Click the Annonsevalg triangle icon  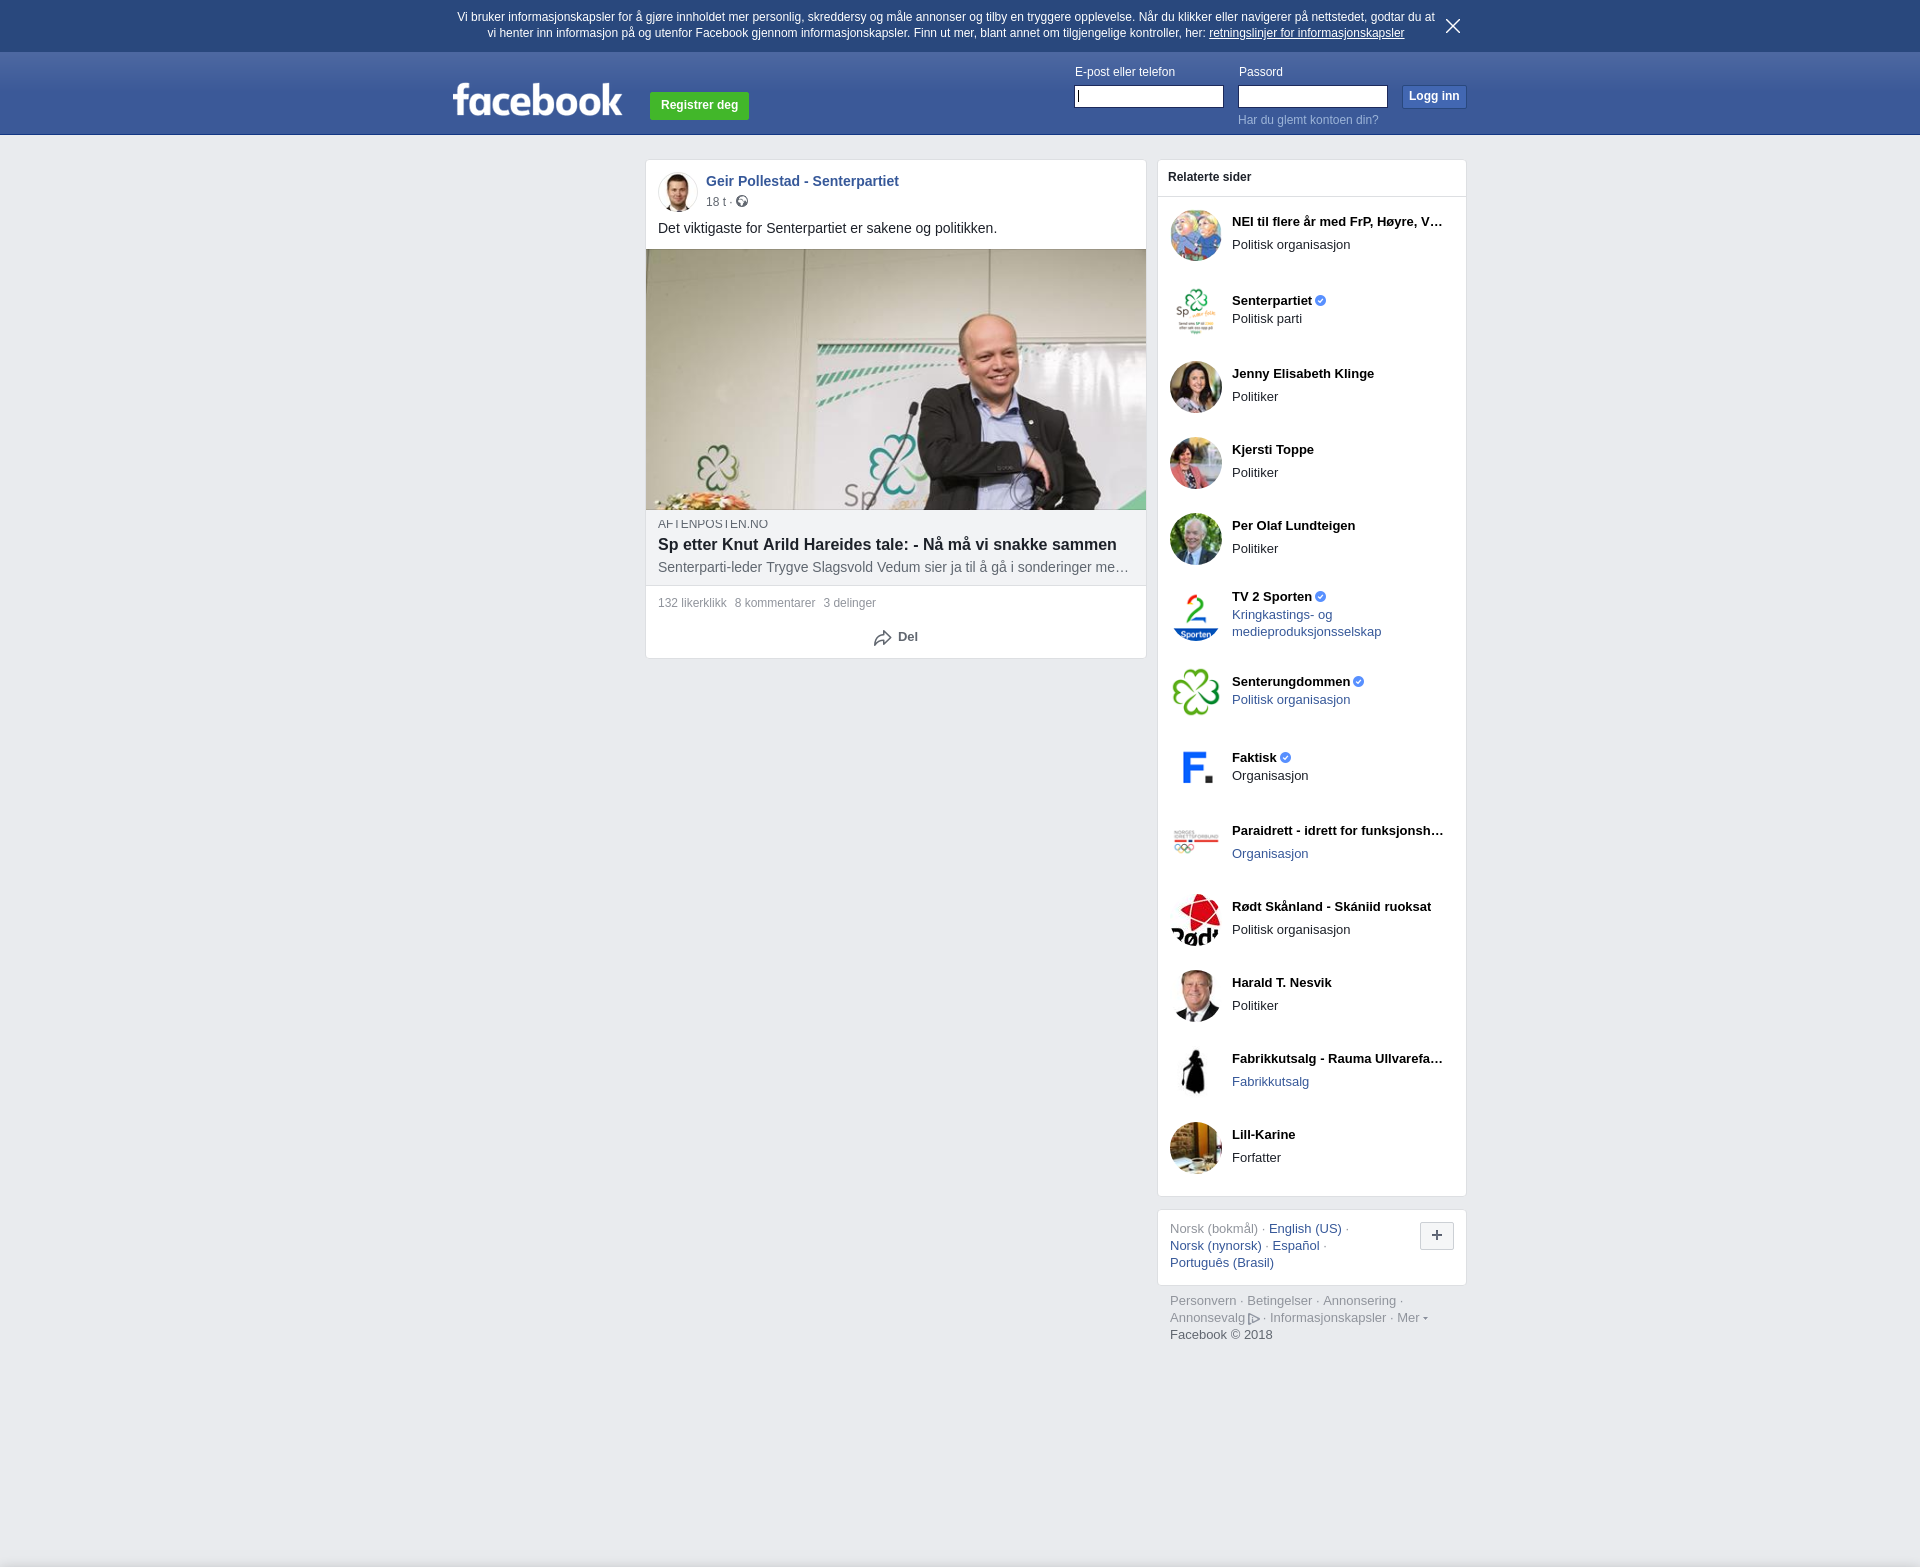(x=1254, y=1319)
